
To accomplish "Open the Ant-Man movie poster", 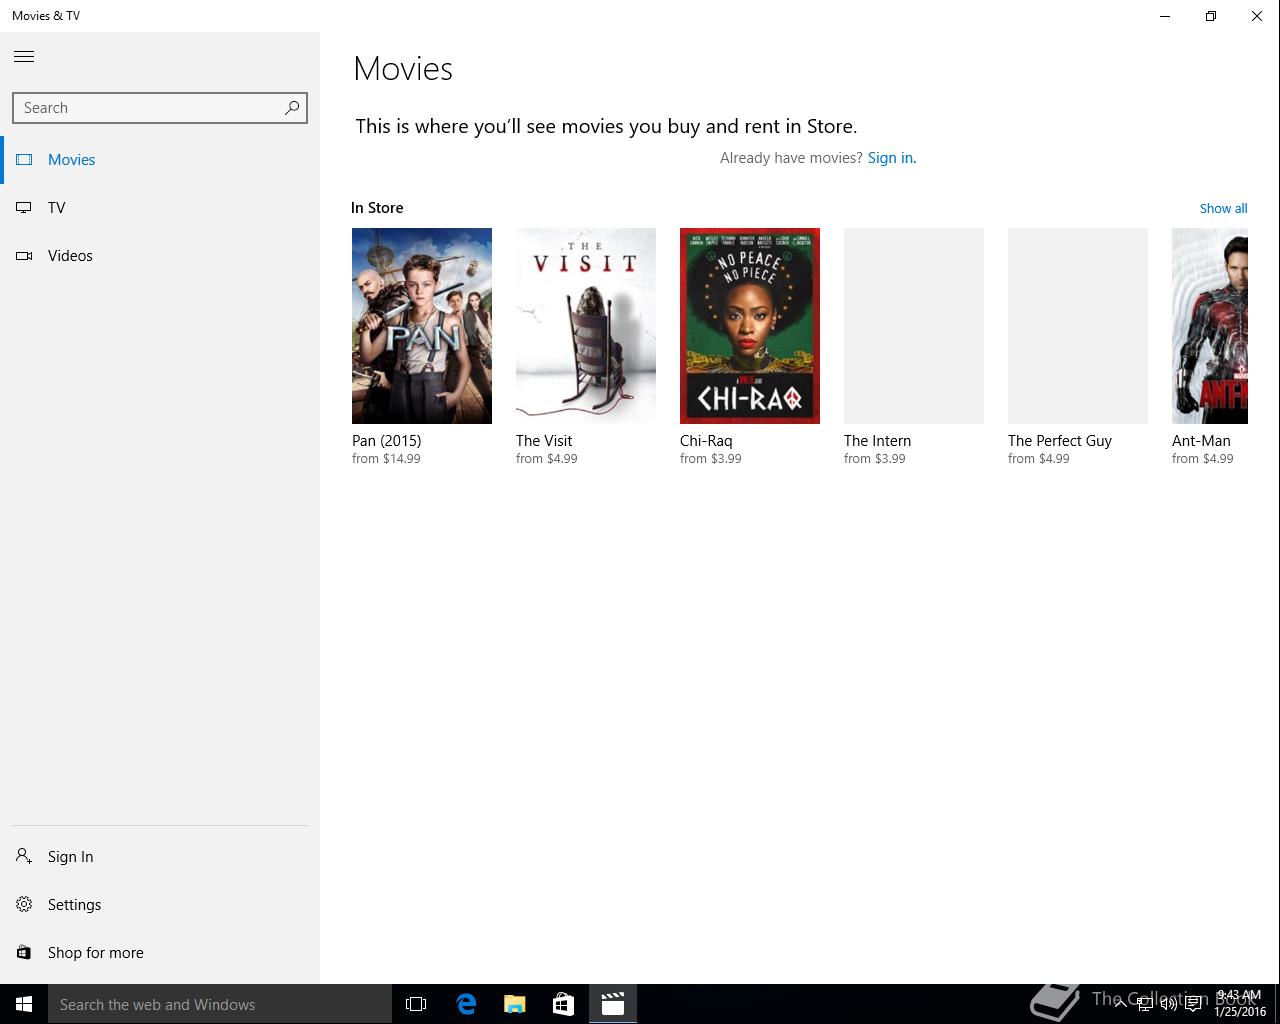I will pyautogui.click(x=1210, y=326).
